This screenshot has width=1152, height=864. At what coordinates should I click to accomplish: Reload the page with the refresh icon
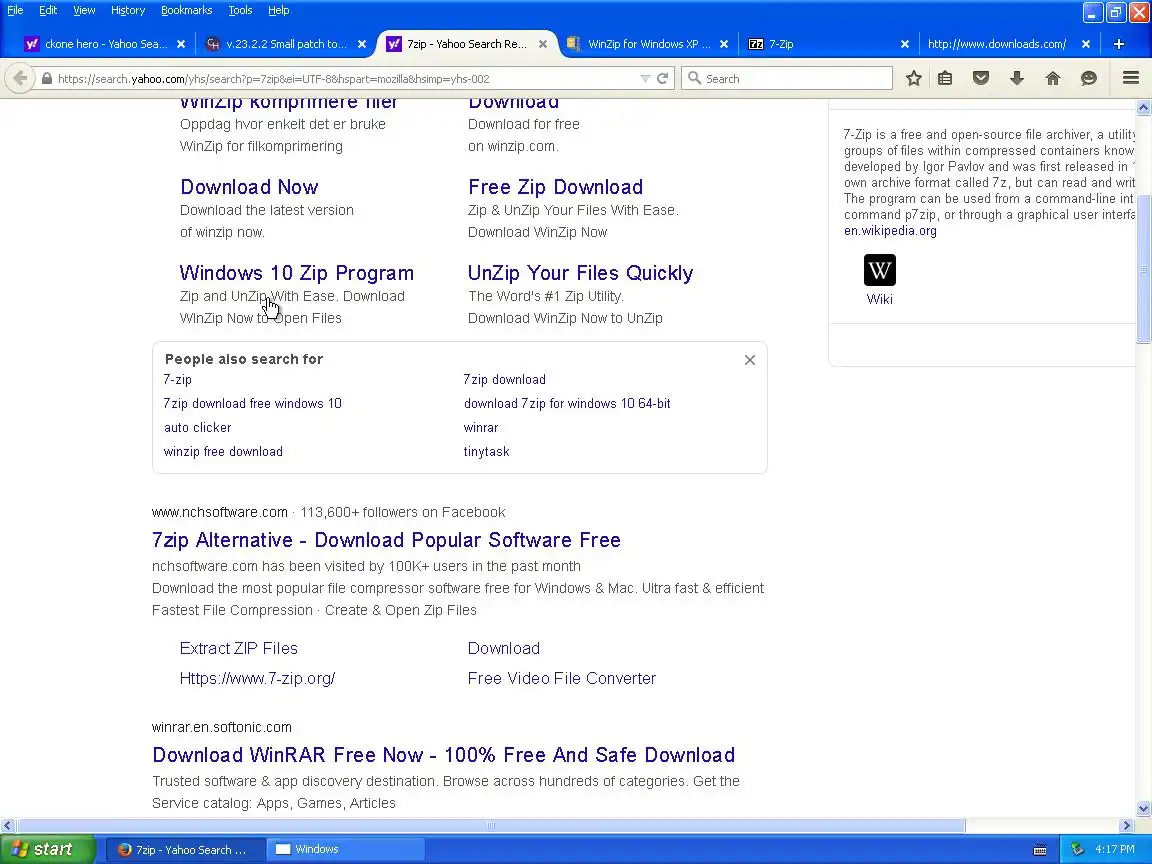tap(663, 78)
